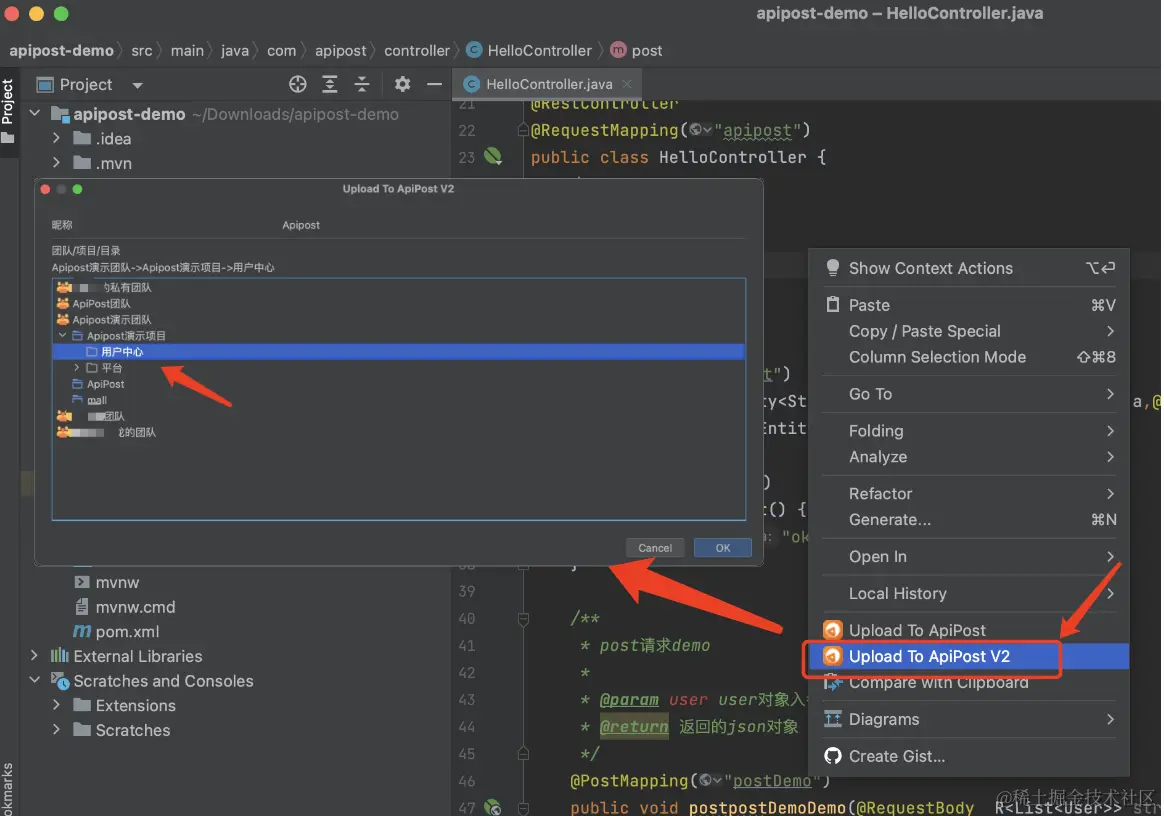The width and height of the screenshot is (1164, 816).
Task: Open the Project view dropdown arrow
Action: (x=137, y=85)
